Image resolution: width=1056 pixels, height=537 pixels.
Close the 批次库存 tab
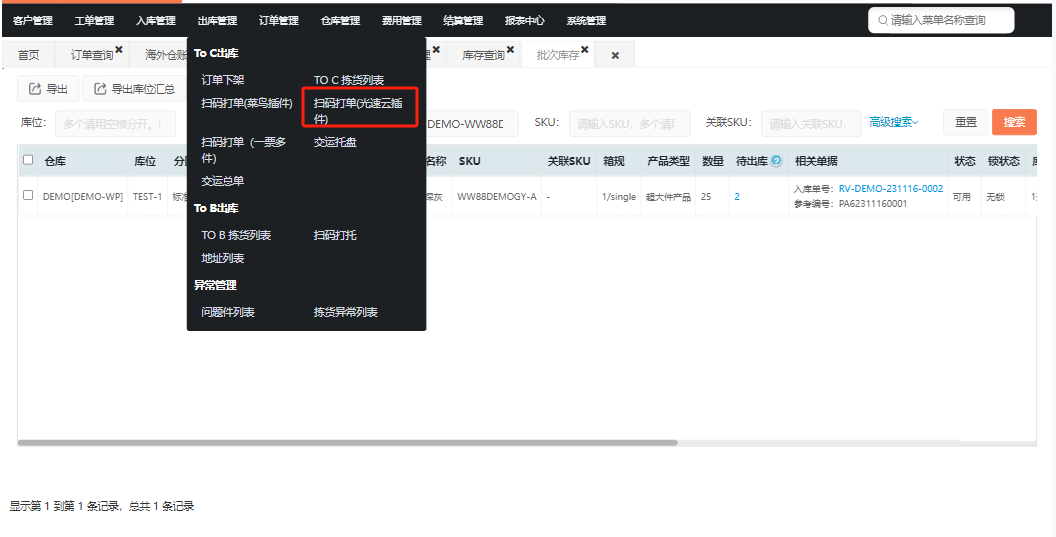tap(585, 50)
